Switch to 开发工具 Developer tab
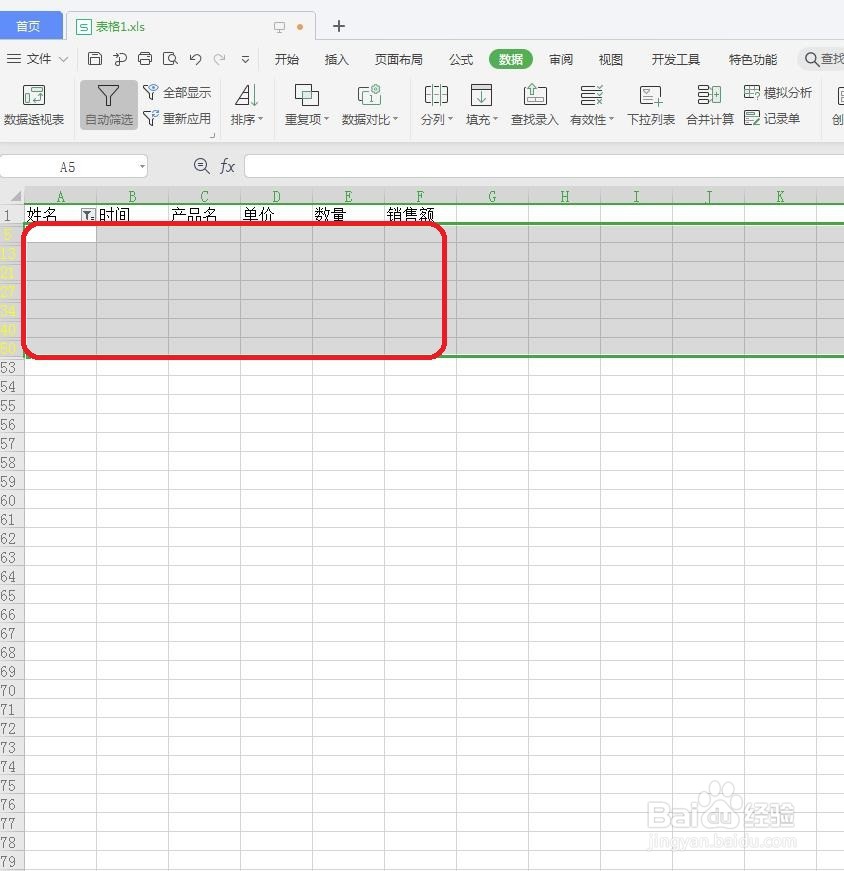This screenshot has height=871, width=844. pyautogui.click(x=675, y=59)
